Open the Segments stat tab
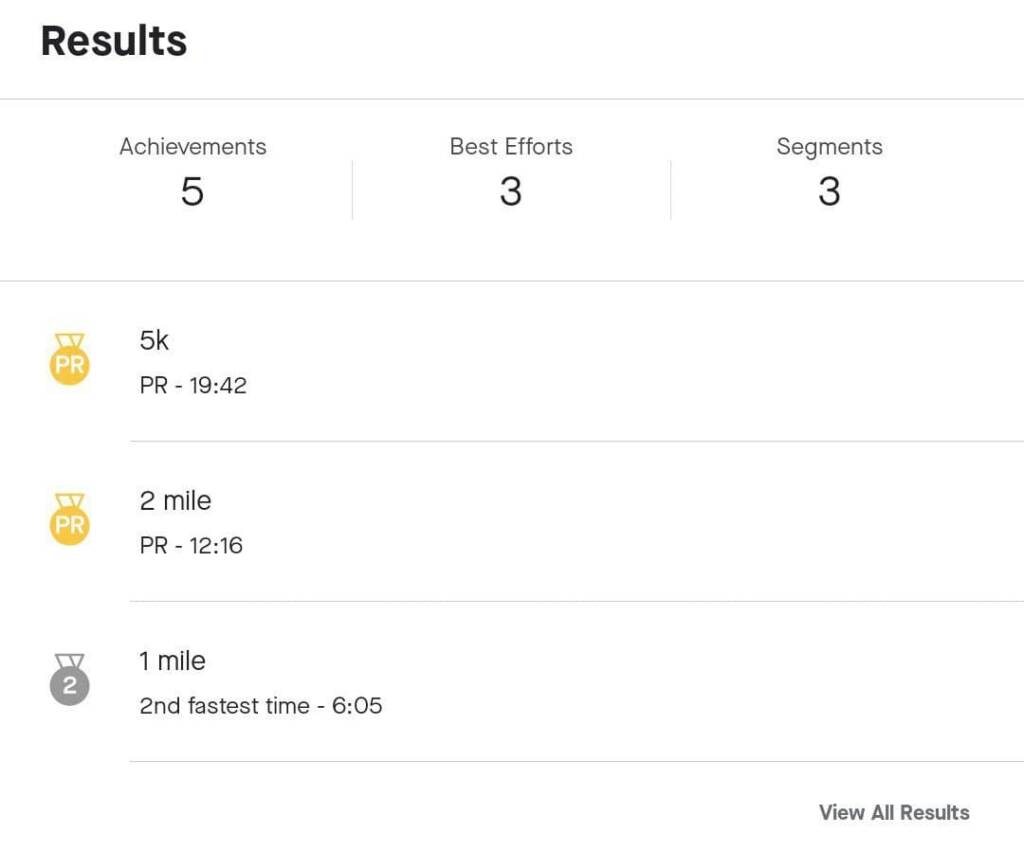The height and width of the screenshot is (852, 1024). pyautogui.click(x=829, y=147)
